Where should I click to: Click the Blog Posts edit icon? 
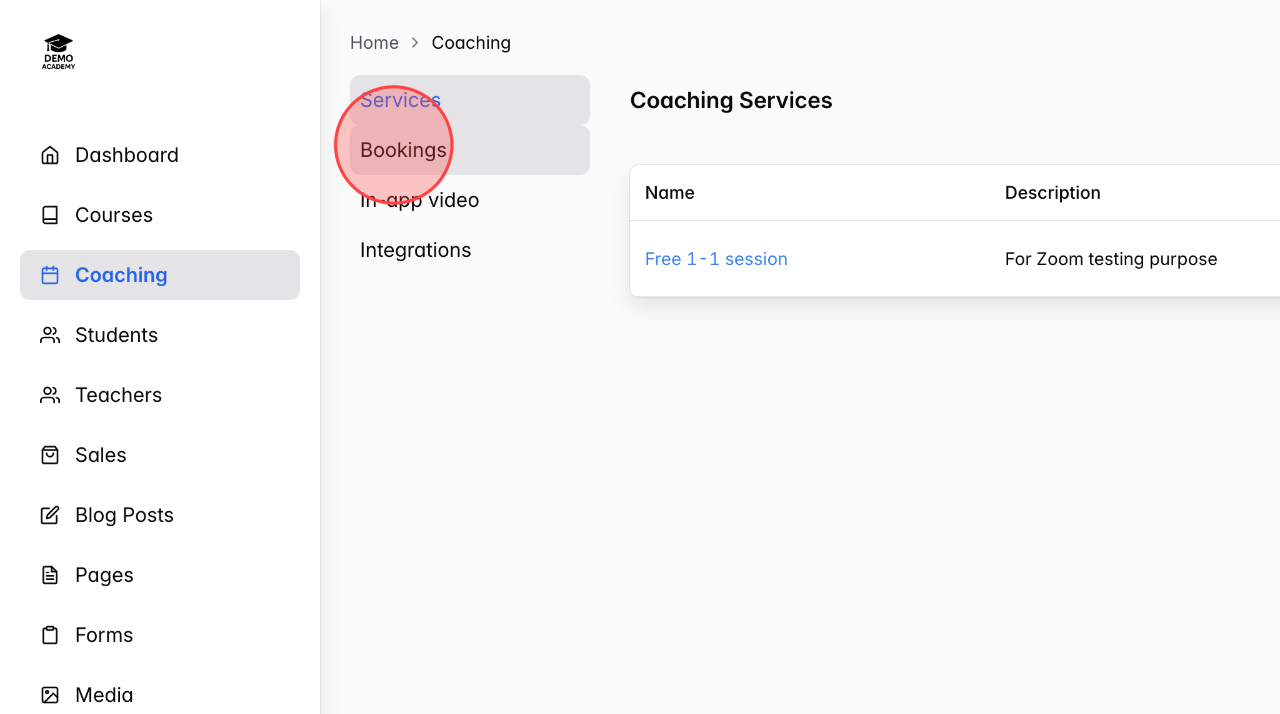pyautogui.click(x=50, y=515)
